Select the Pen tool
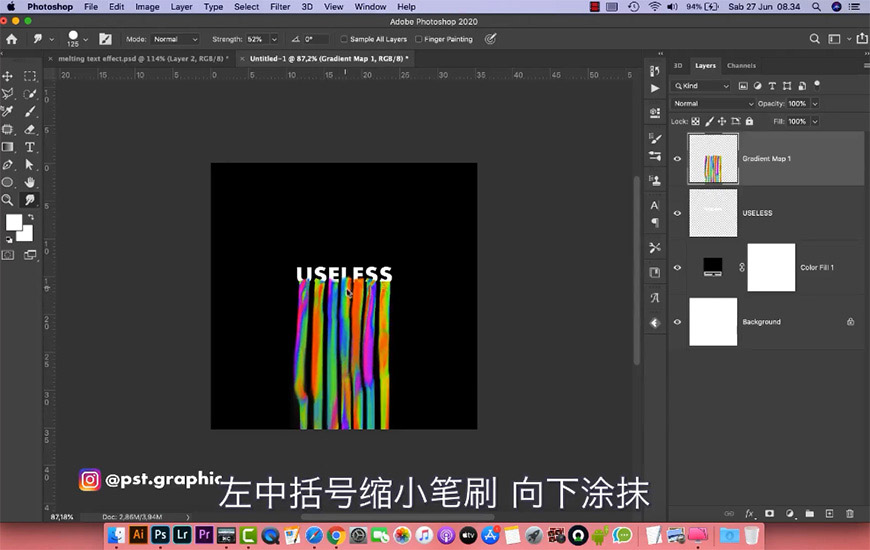Screen dimensions: 870x550 point(8,165)
